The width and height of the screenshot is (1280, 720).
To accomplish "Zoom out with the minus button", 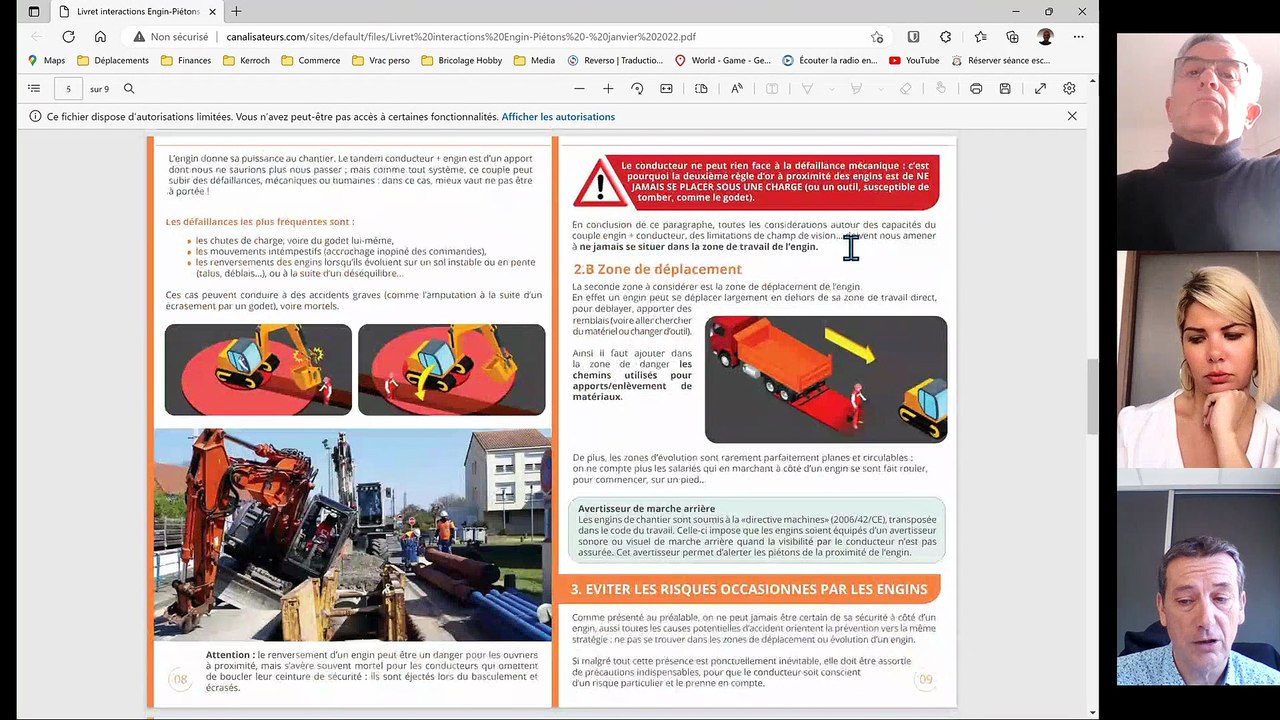I will pos(580,89).
